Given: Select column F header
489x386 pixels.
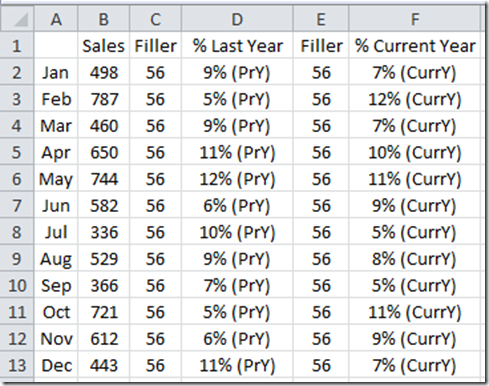Looking at the screenshot, I should click(415, 19).
